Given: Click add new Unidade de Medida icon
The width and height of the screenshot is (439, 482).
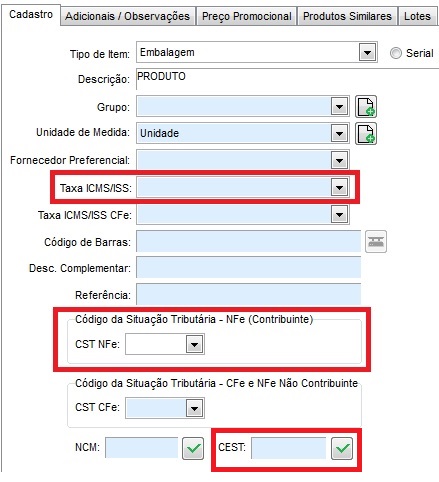Looking at the screenshot, I should (x=366, y=133).
